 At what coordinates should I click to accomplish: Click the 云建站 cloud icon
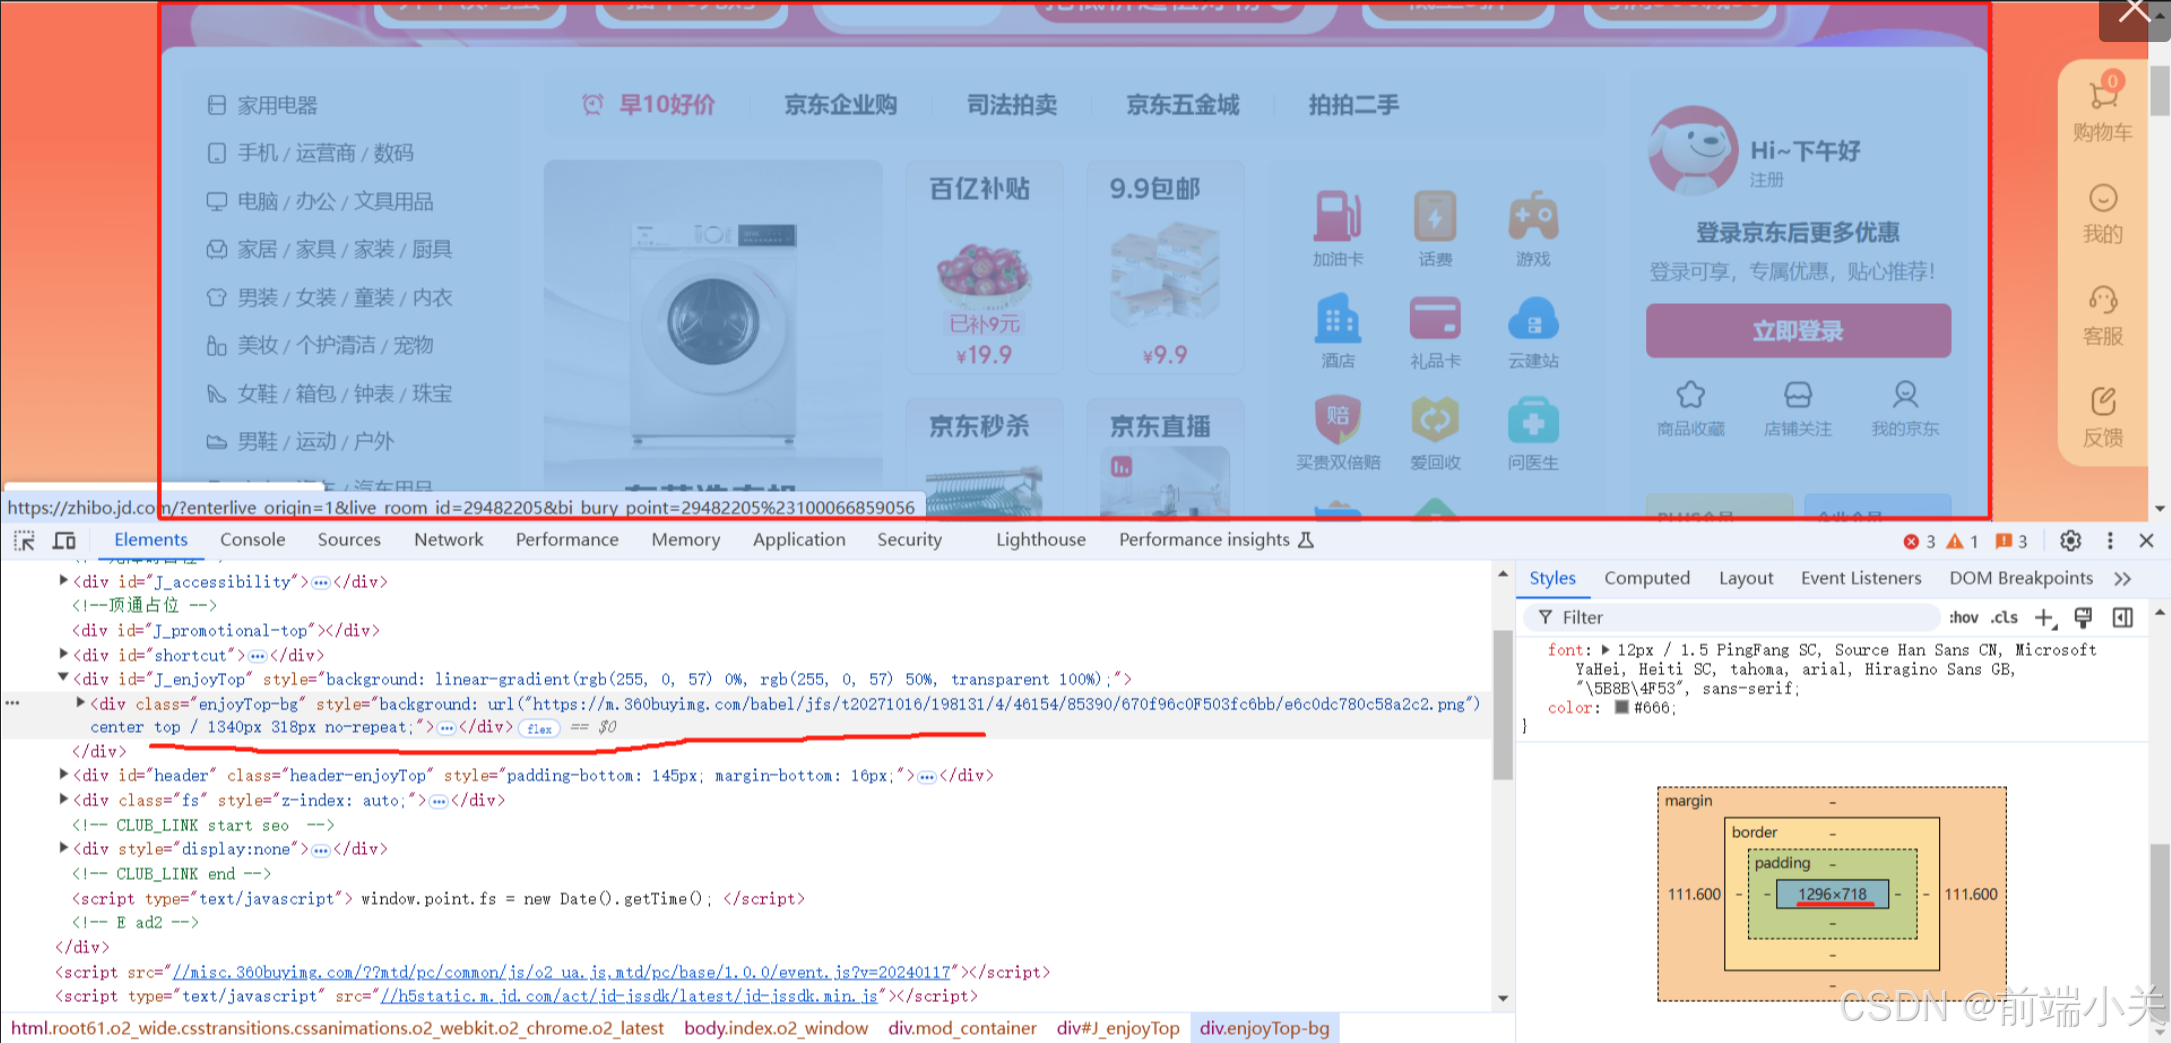coord(1533,319)
